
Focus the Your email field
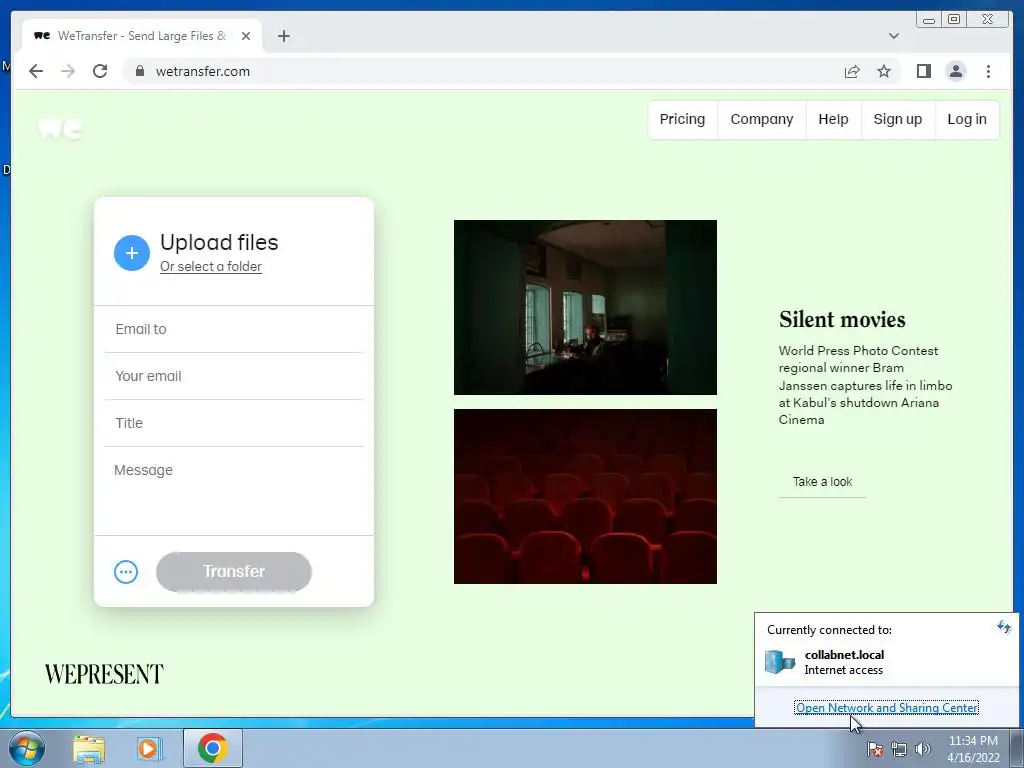pos(234,376)
